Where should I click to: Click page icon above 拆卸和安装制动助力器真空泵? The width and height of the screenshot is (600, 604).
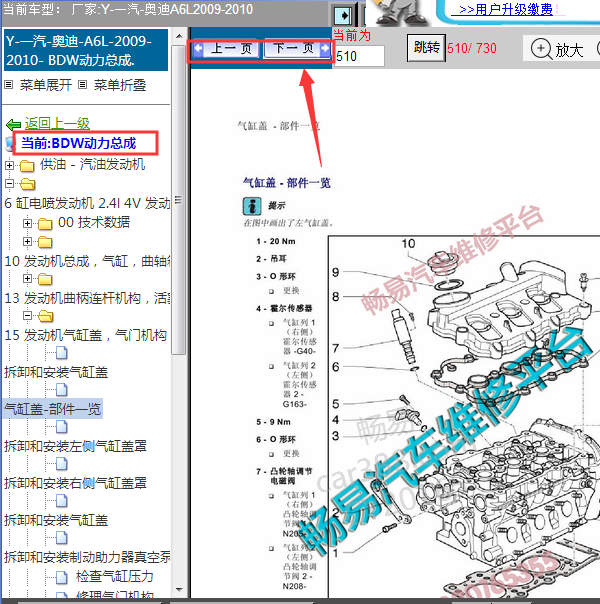pyautogui.click(x=62, y=537)
